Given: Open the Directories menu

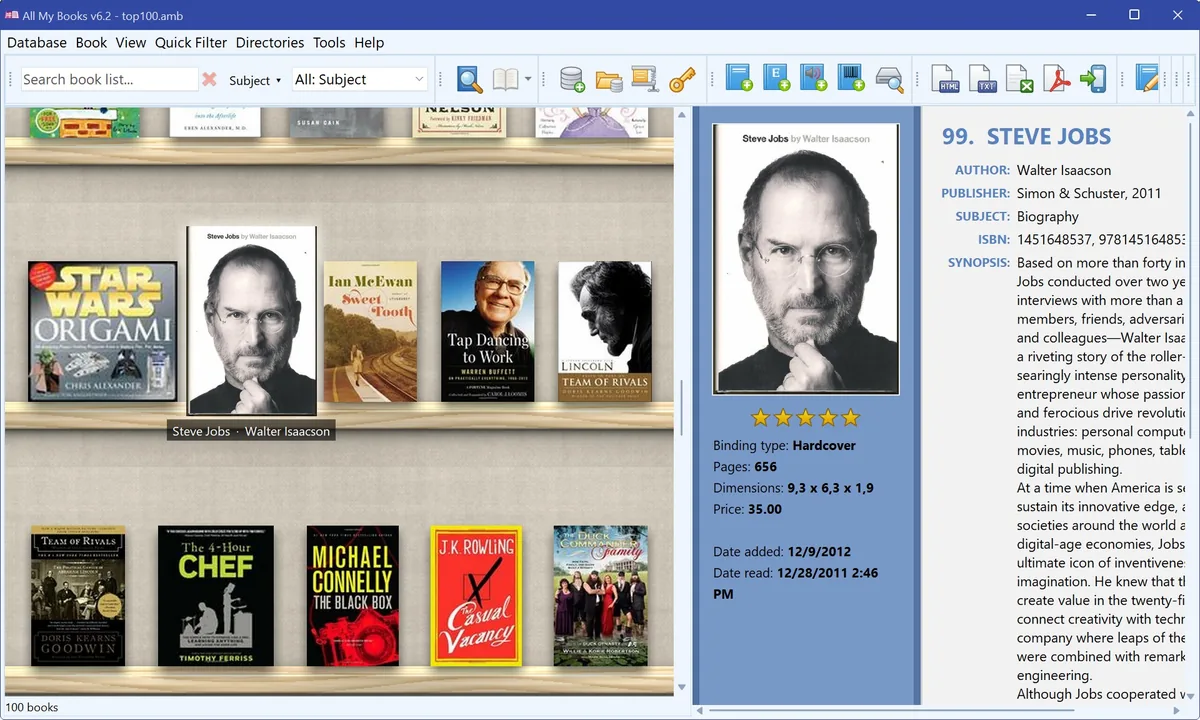Looking at the screenshot, I should click(270, 42).
